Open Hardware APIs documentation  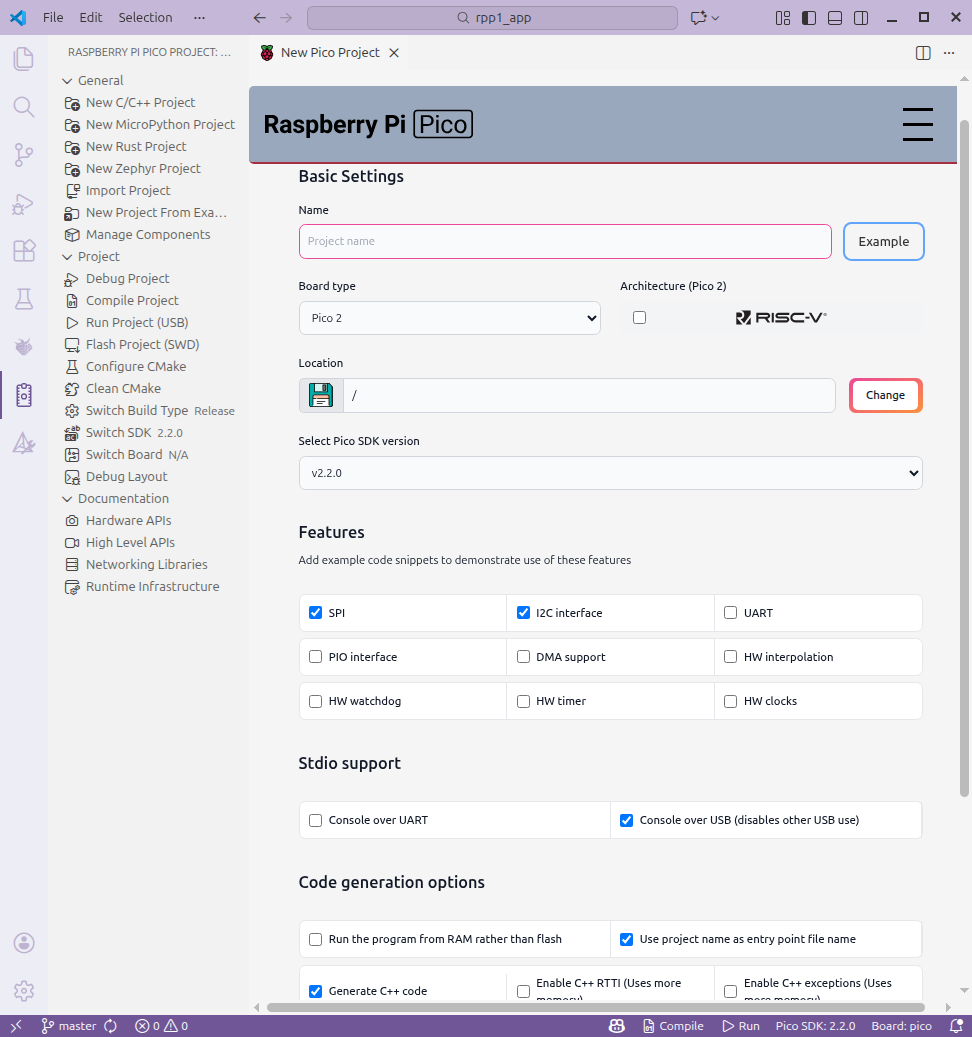[128, 520]
